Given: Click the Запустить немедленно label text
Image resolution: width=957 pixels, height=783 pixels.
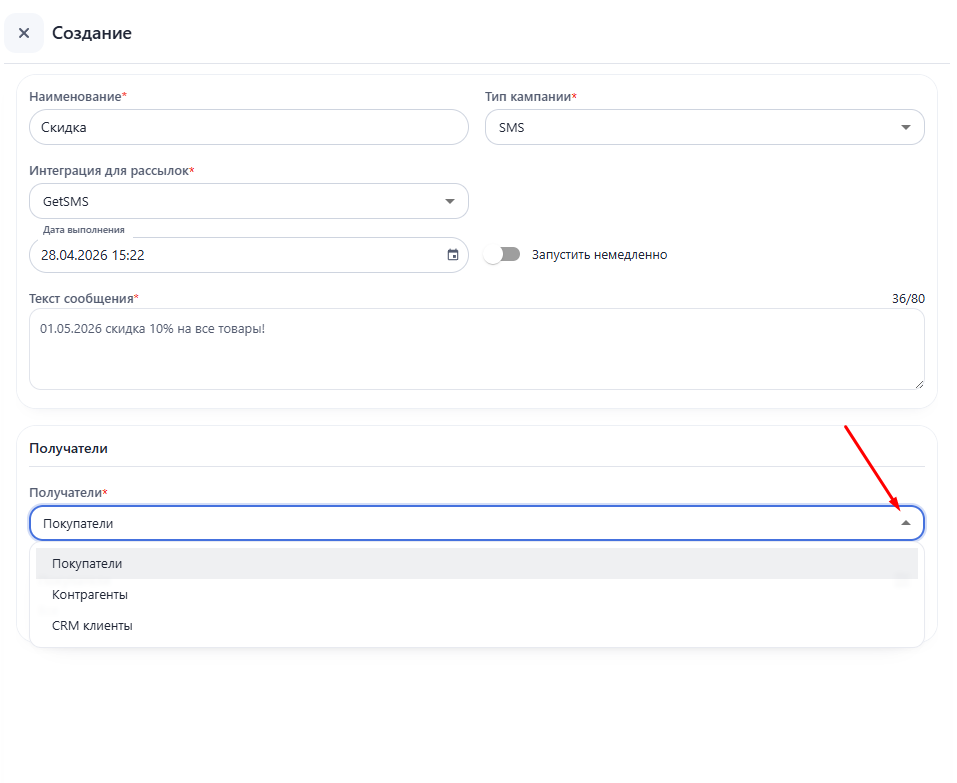Looking at the screenshot, I should 599,255.
